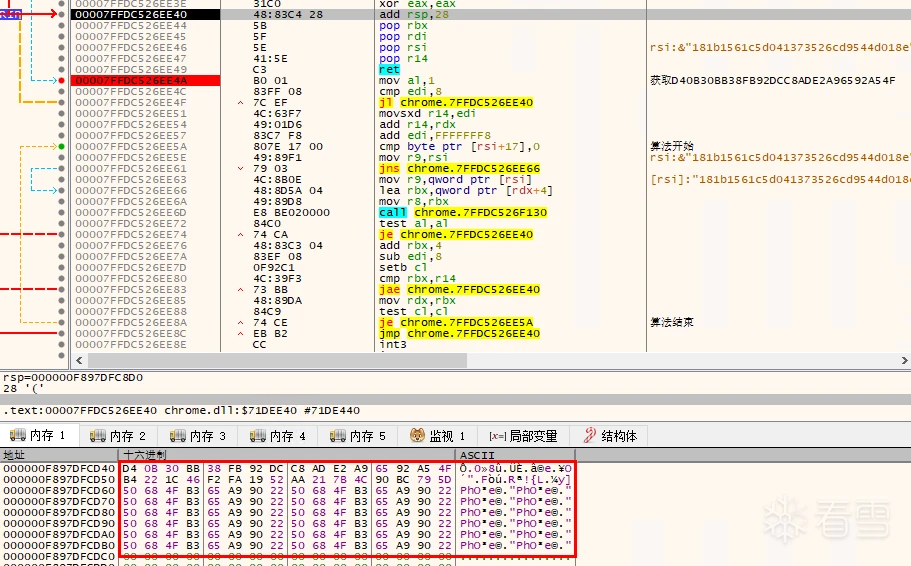Click jump target in 'jmp chrome.7FFDC526EE40'
This screenshot has width=911, height=566.
pos(474,334)
